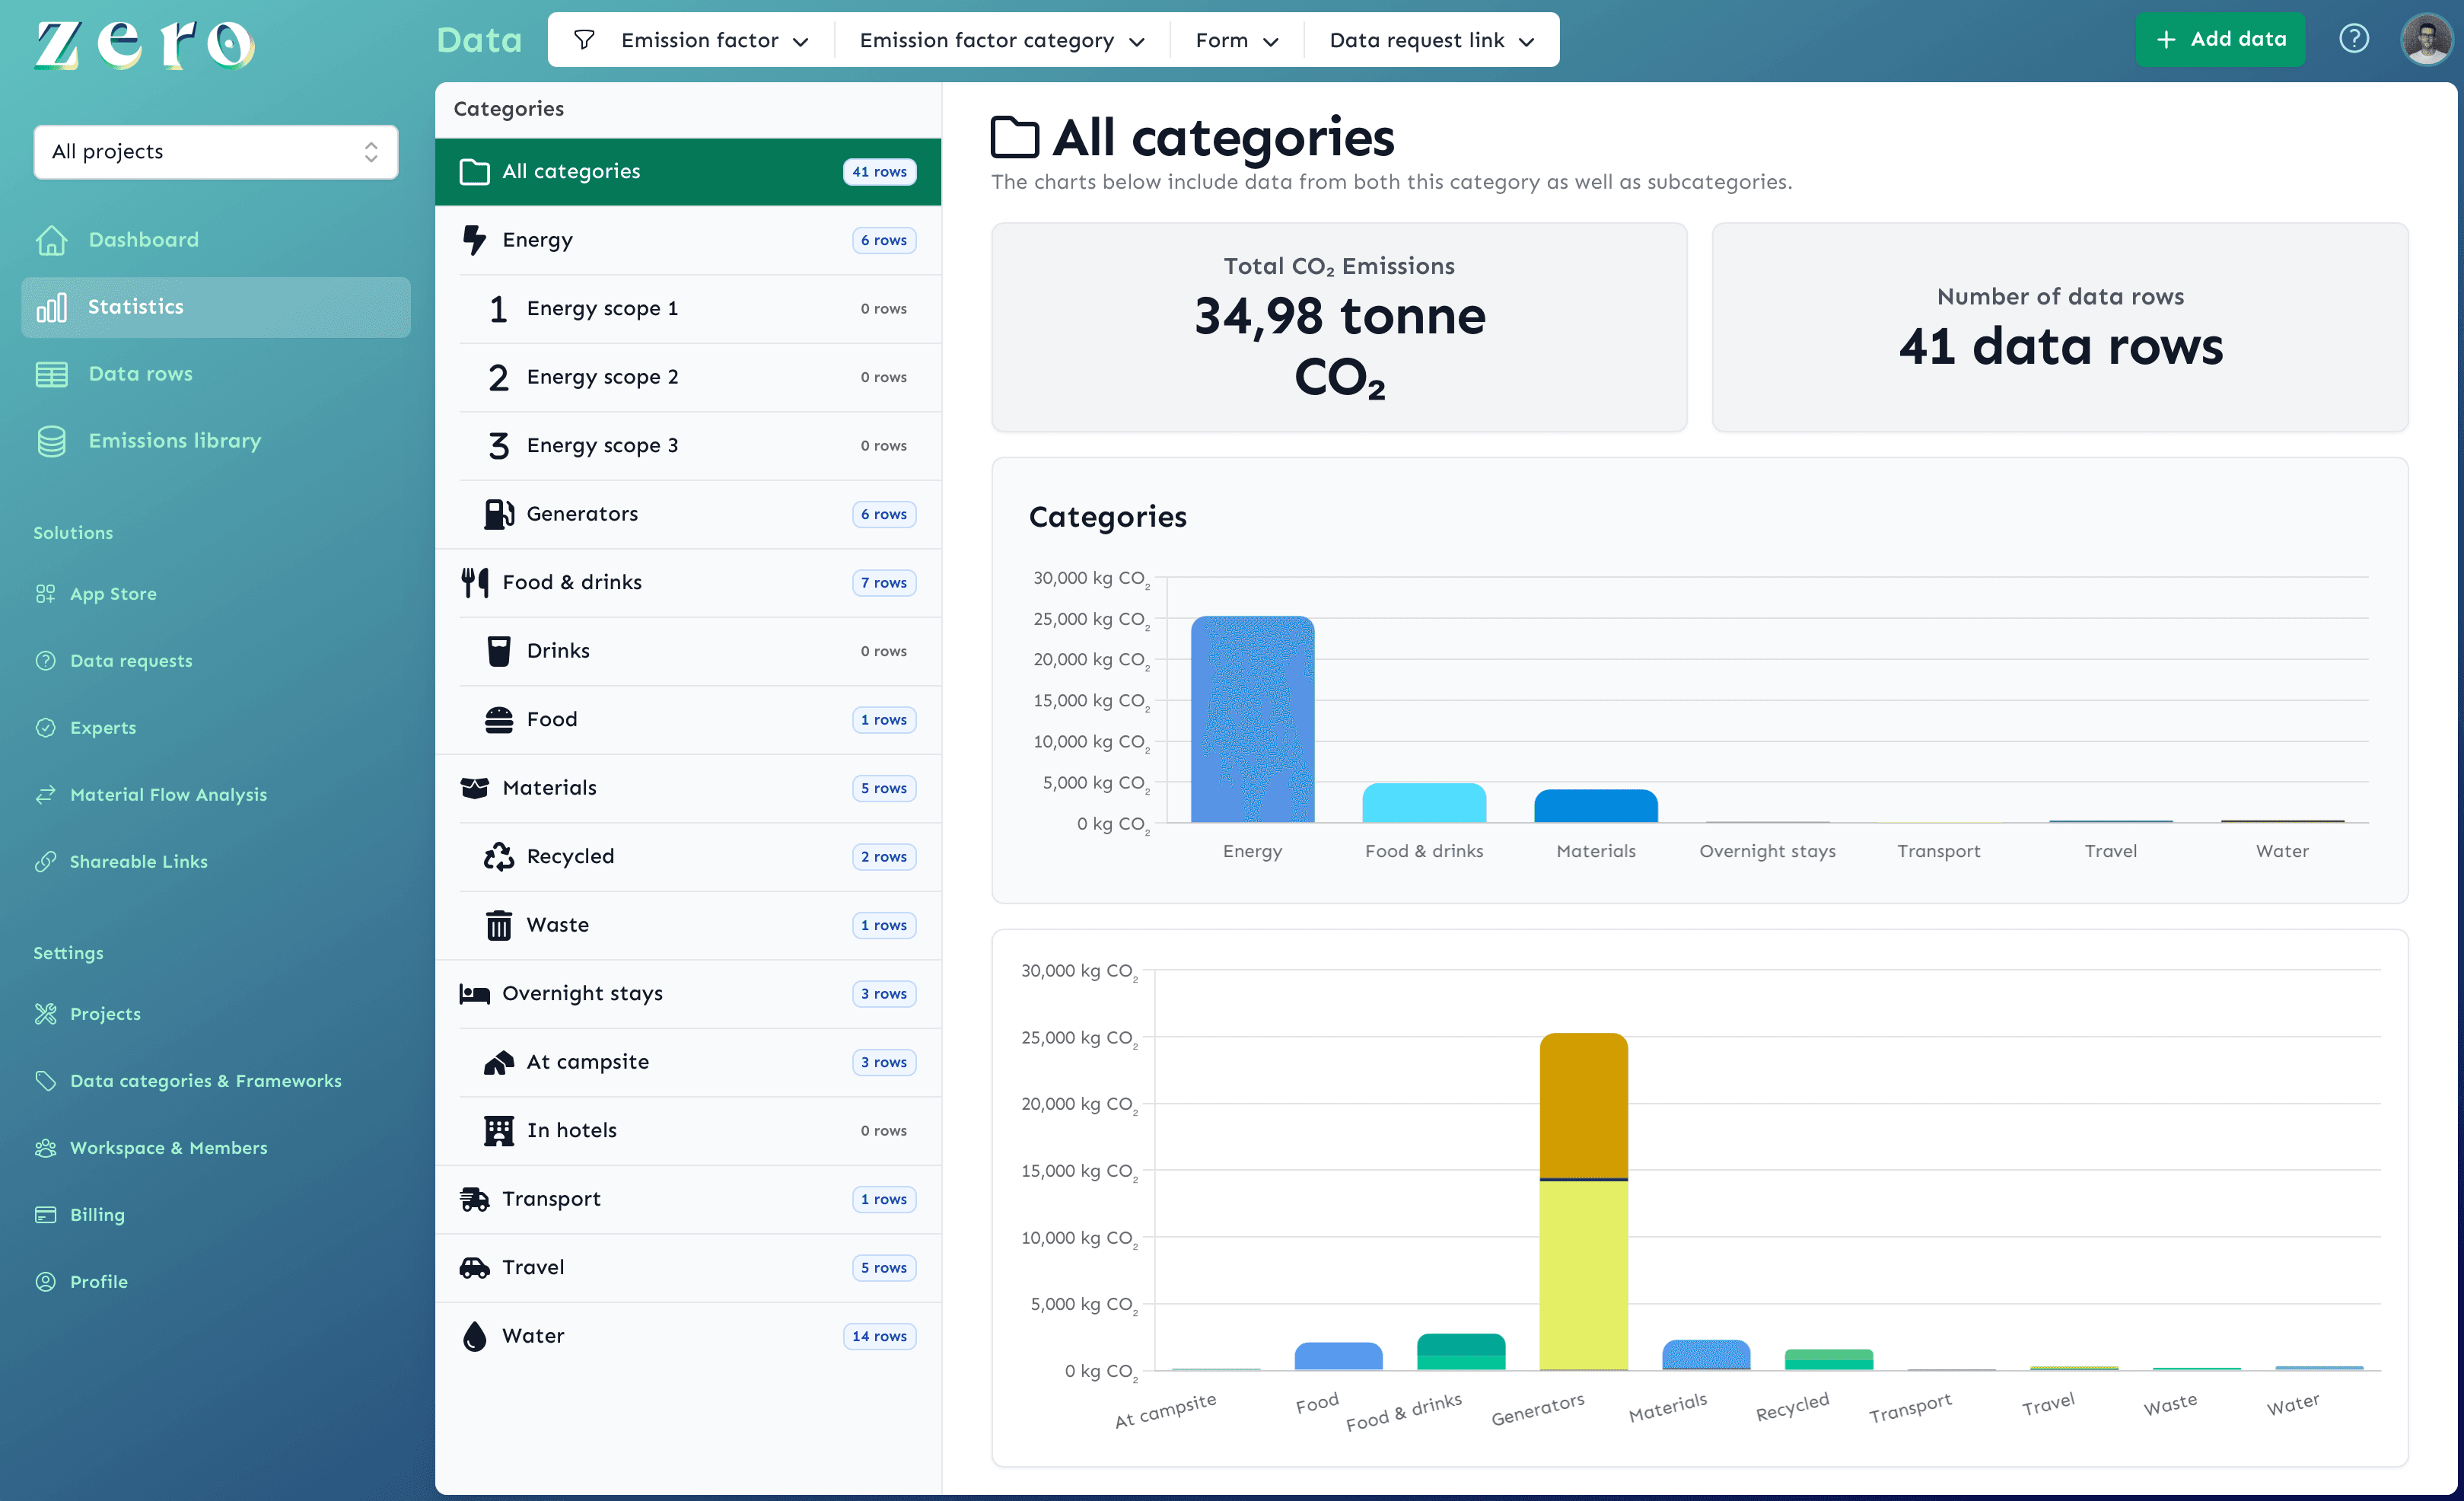Viewport: 2464px width, 1501px height.
Task: Click the Energy bar in Categories chart
Action: coord(1252,719)
